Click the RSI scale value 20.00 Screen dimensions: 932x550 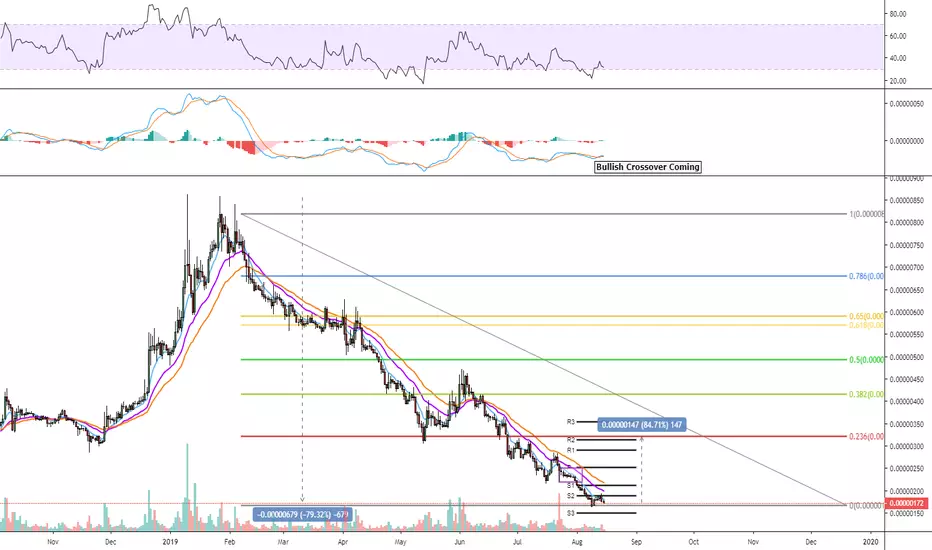[898, 81]
